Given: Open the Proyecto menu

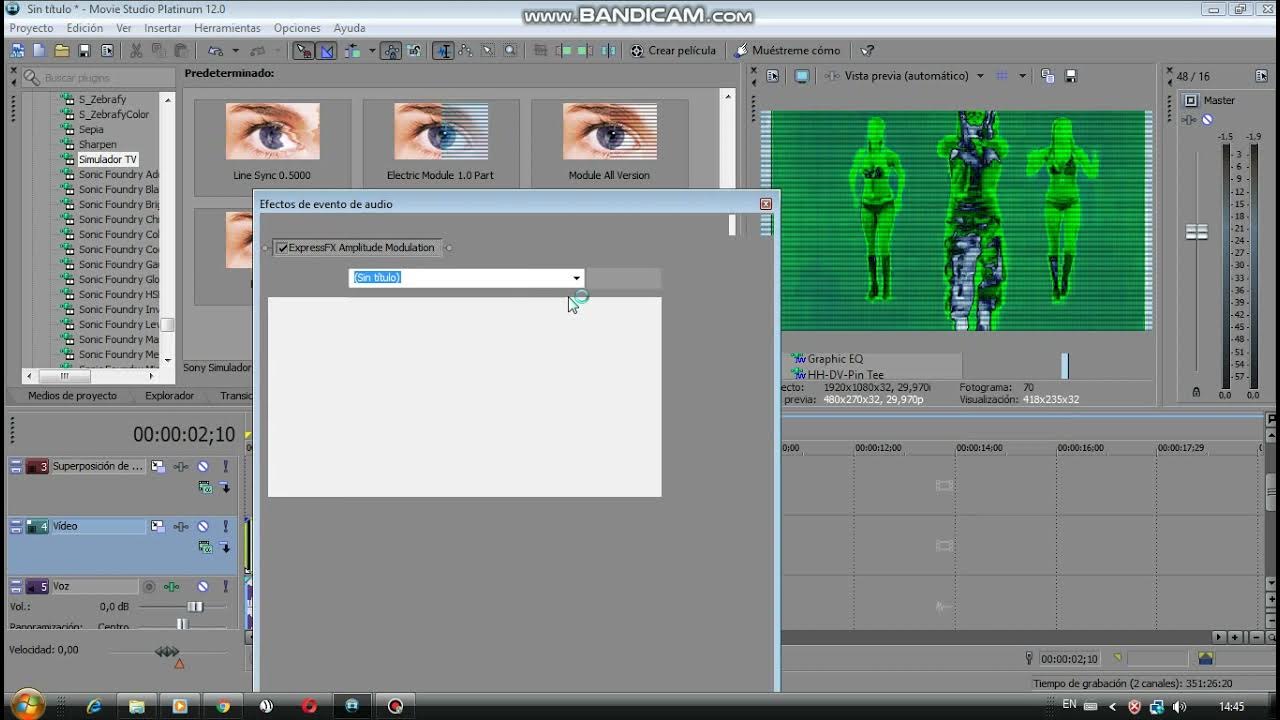Looking at the screenshot, I should point(31,28).
